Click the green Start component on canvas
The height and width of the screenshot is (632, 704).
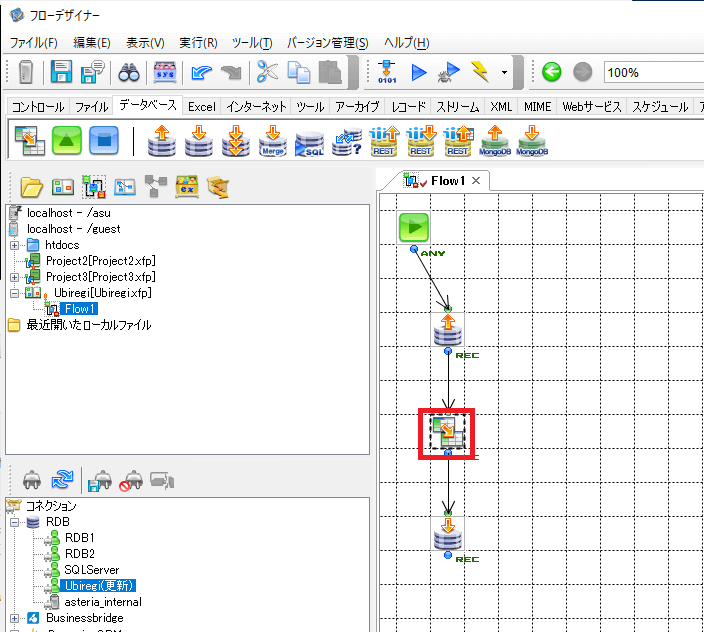414,227
